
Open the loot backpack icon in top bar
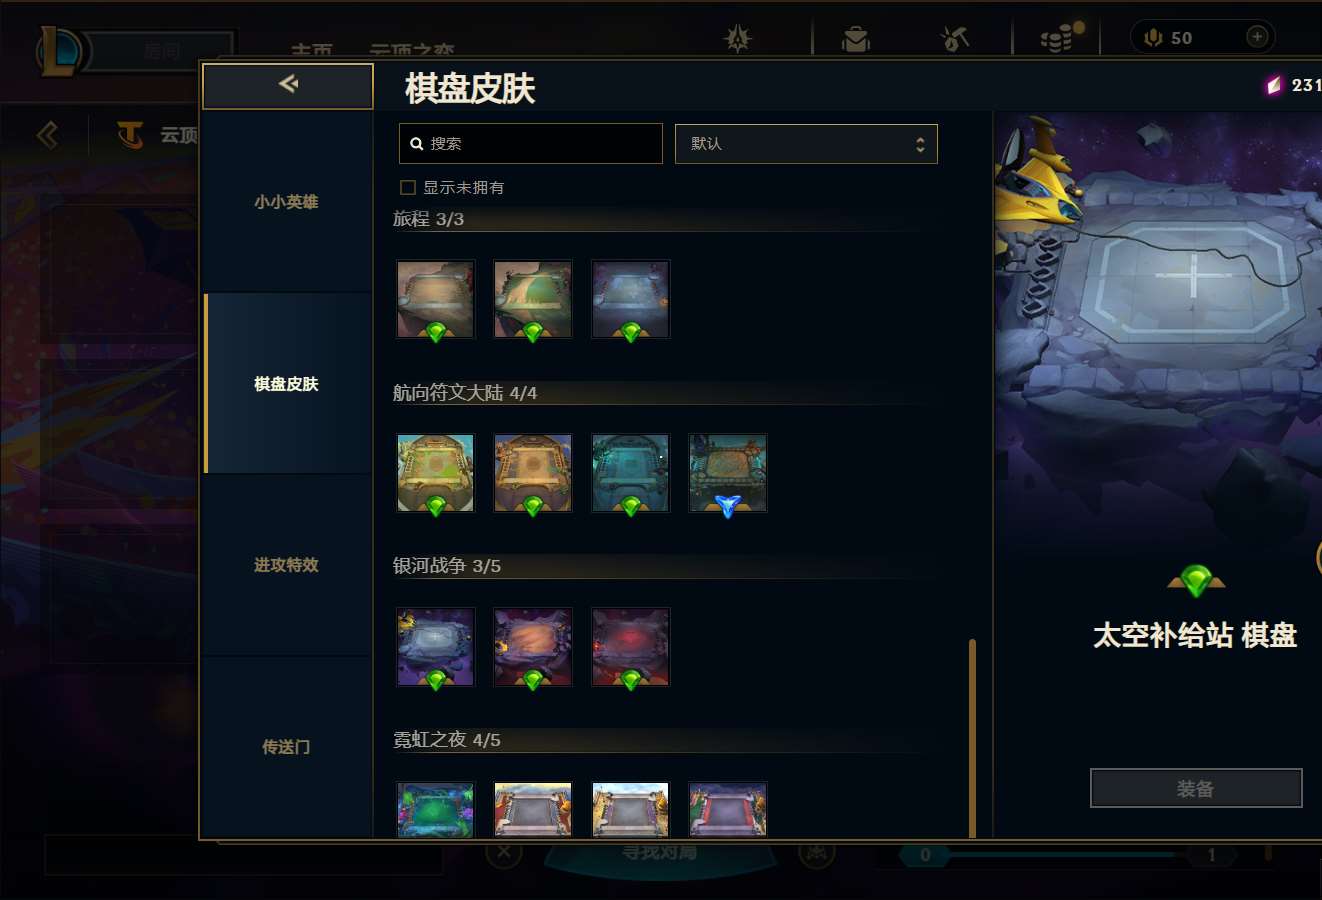855,38
